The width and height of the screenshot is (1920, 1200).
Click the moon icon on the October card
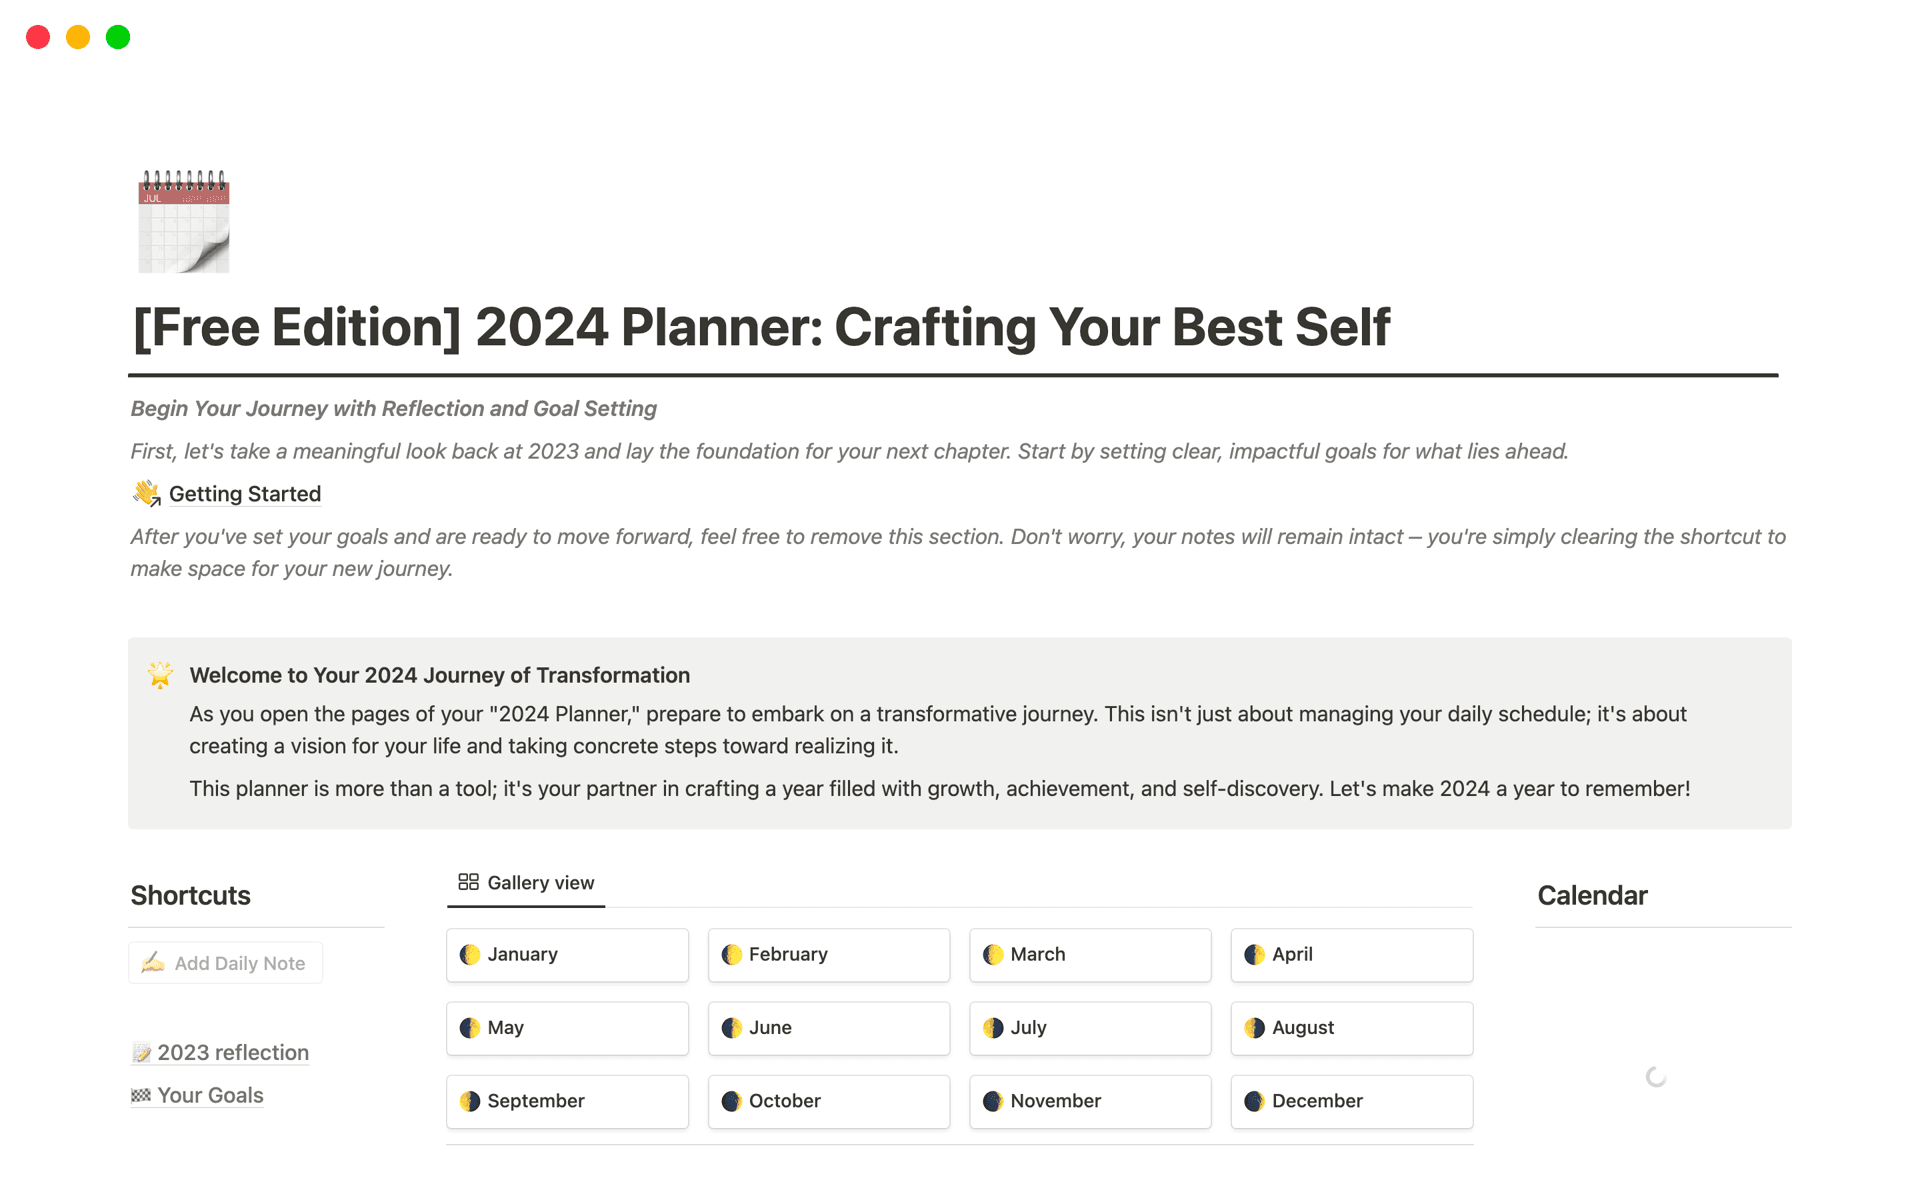732,1101
